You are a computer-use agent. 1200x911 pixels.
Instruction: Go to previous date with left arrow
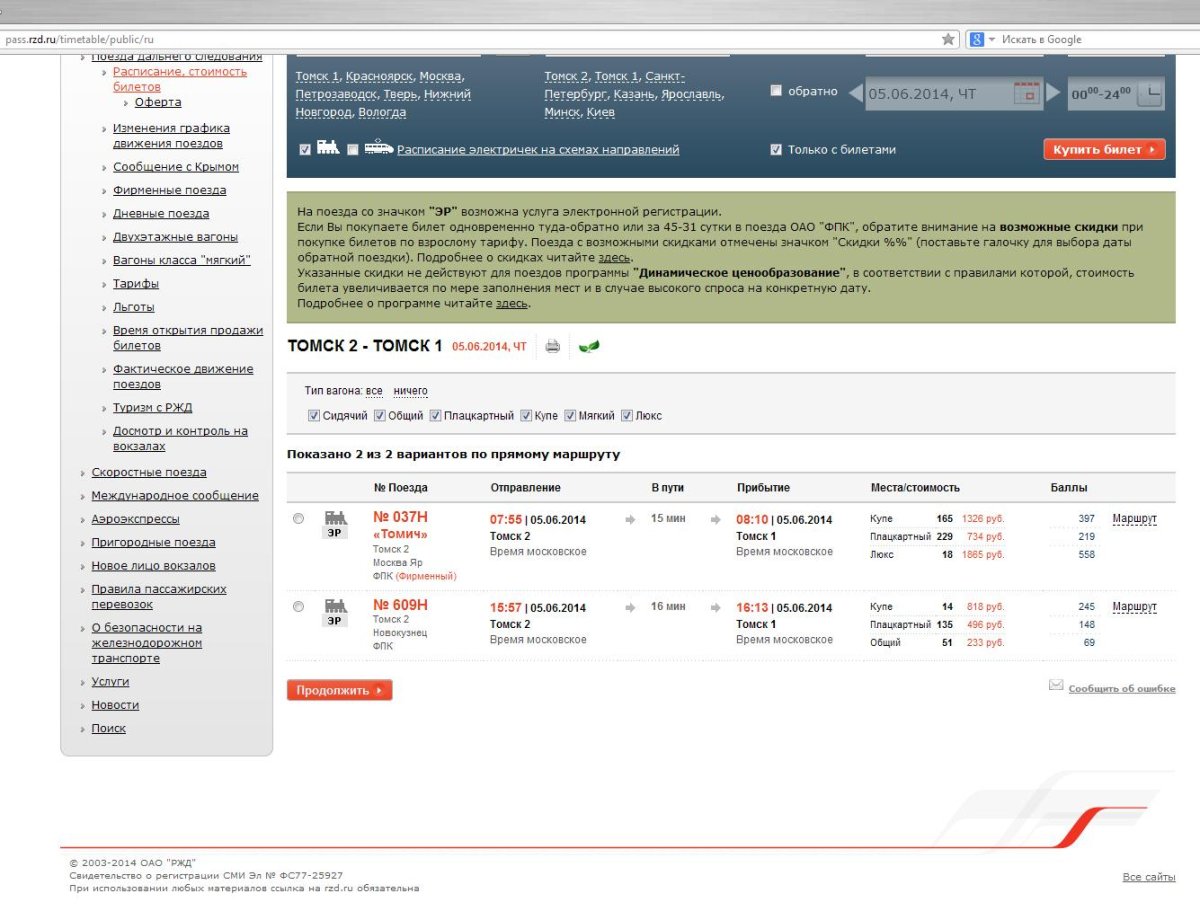pyautogui.click(x=856, y=94)
